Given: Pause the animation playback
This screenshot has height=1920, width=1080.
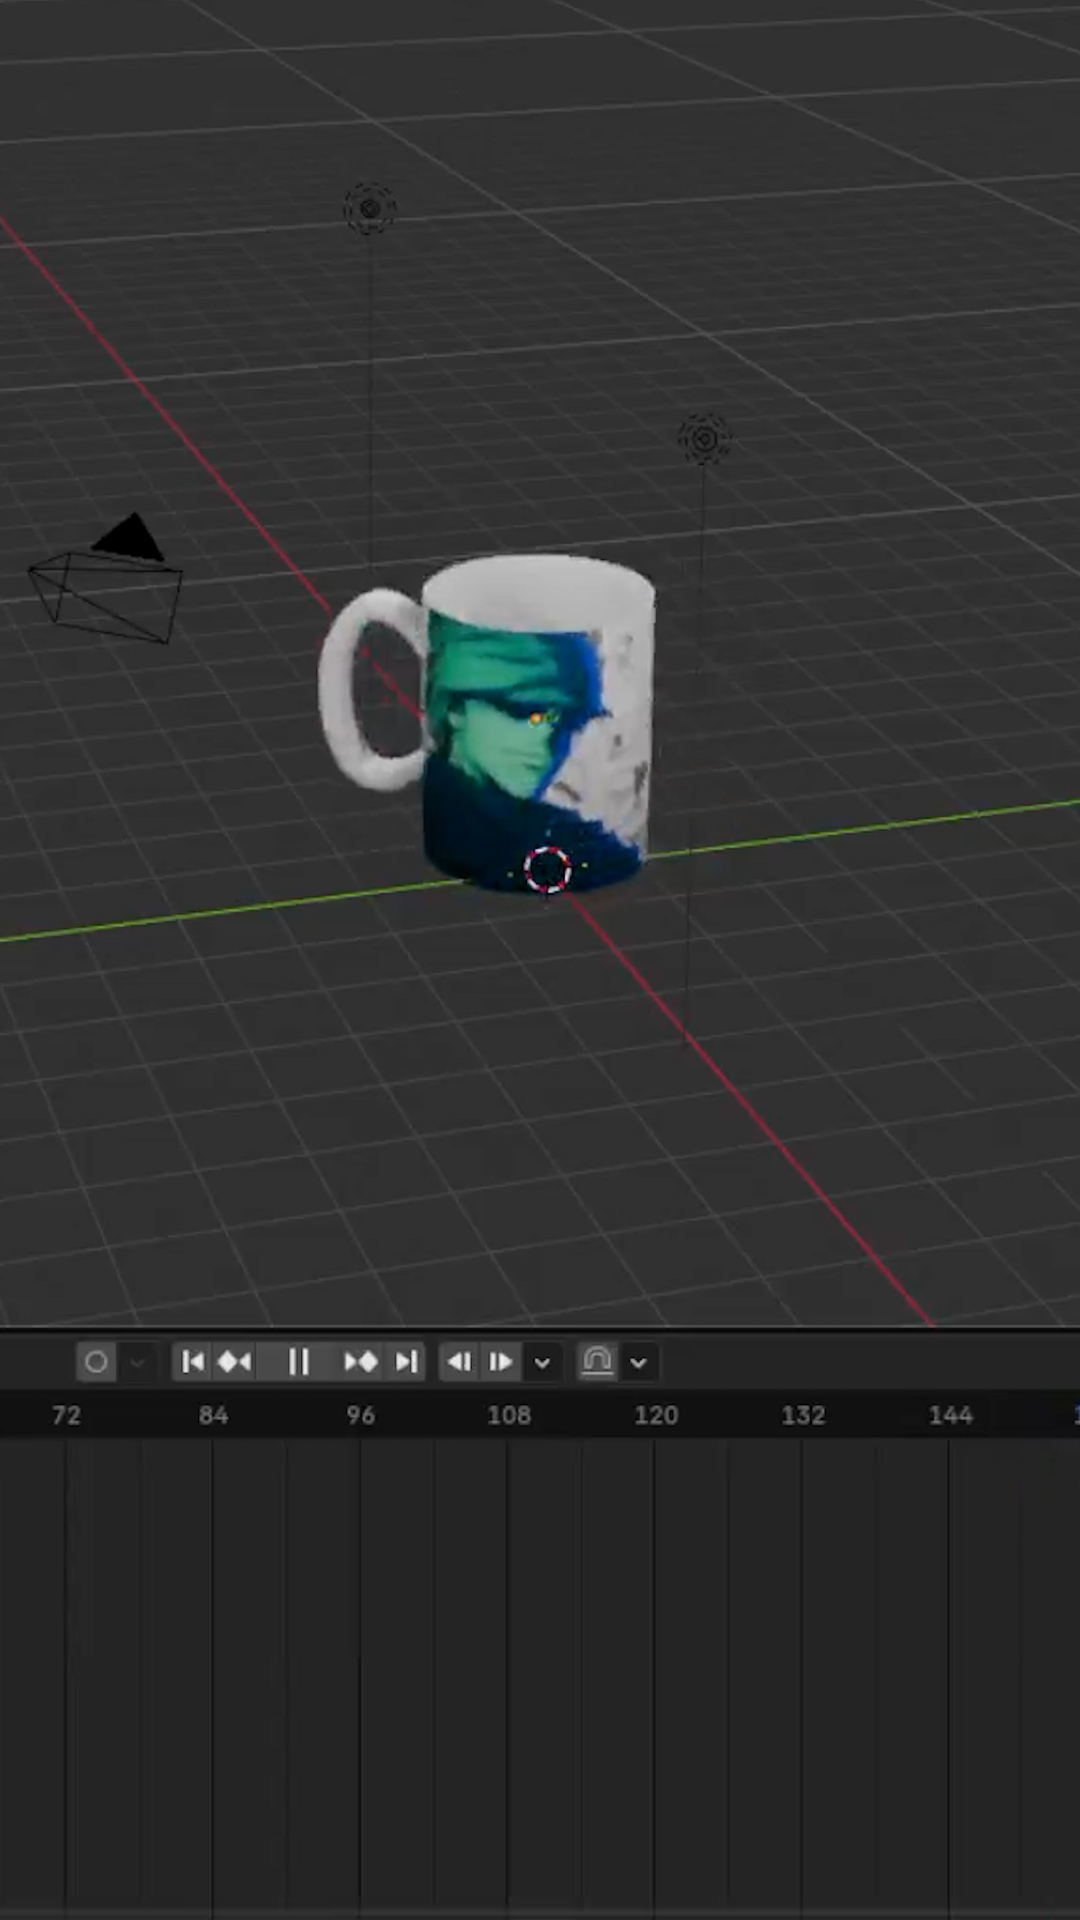Looking at the screenshot, I should pos(298,1362).
